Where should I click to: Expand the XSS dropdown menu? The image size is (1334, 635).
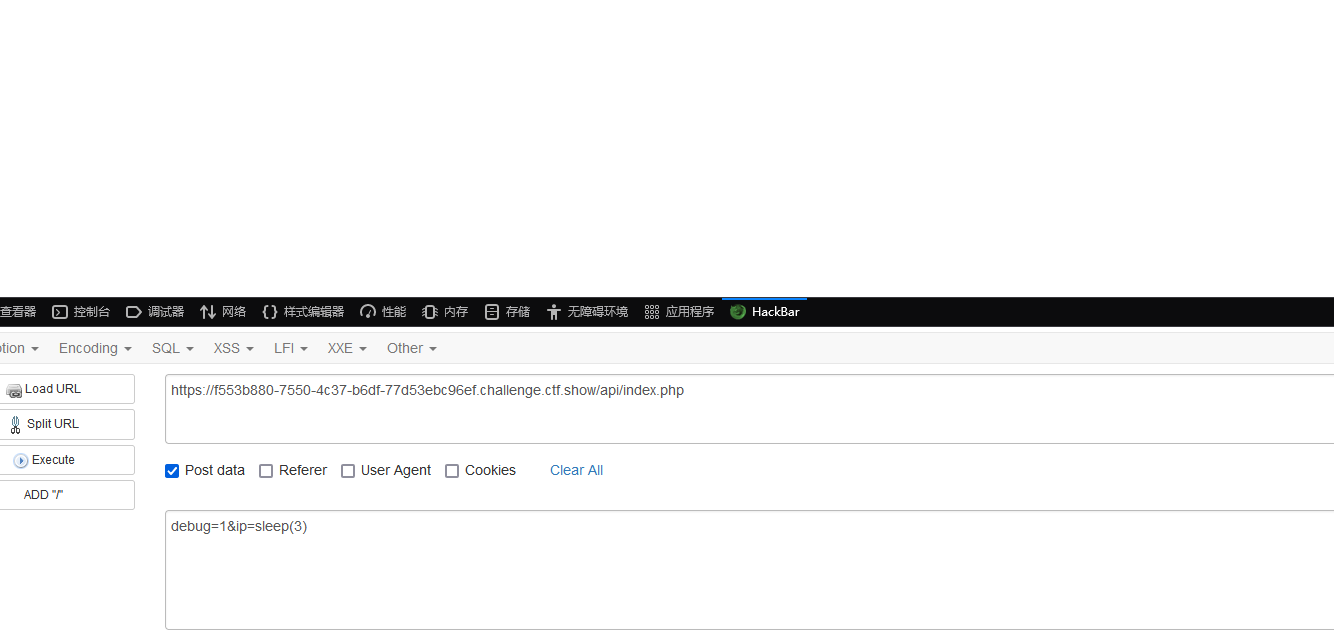click(x=234, y=348)
